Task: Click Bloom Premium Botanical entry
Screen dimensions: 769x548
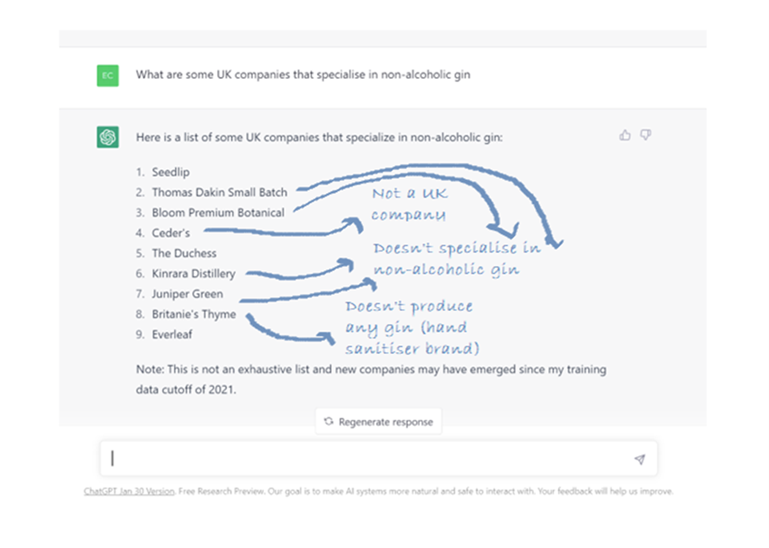Action: 218,212
